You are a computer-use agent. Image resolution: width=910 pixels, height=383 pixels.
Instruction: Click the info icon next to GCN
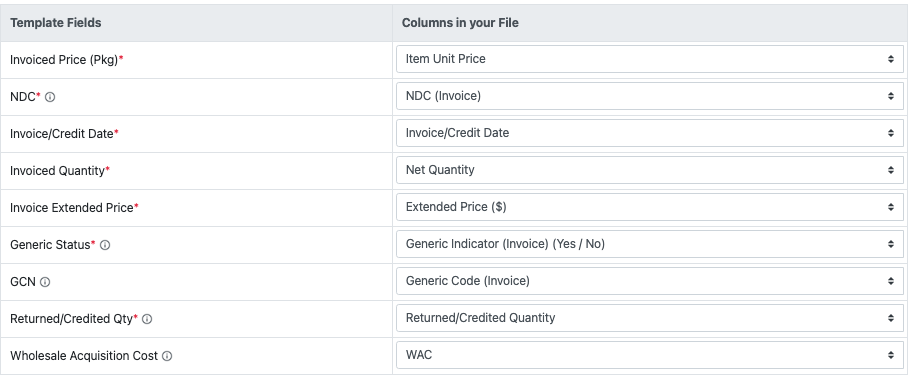(45, 282)
